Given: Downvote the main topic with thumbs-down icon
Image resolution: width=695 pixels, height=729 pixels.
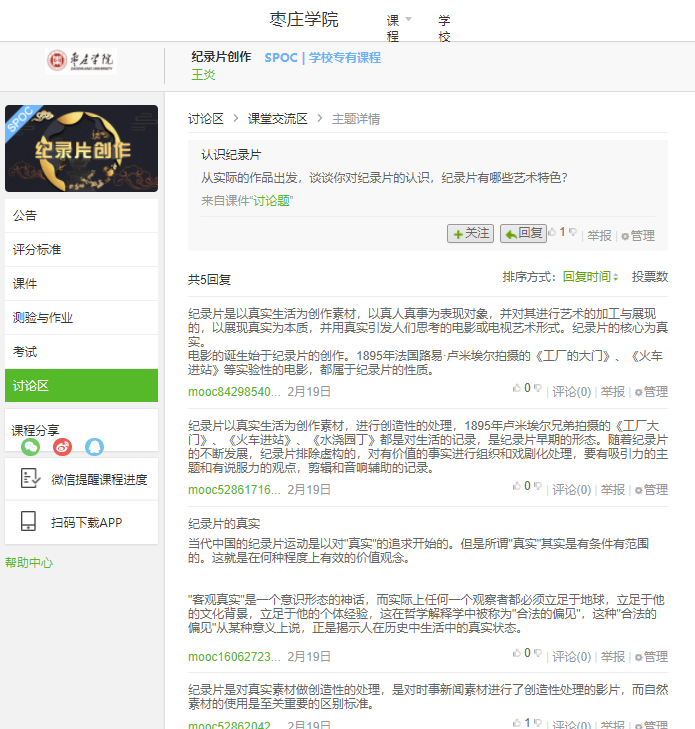Looking at the screenshot, I should click(575, 232).
